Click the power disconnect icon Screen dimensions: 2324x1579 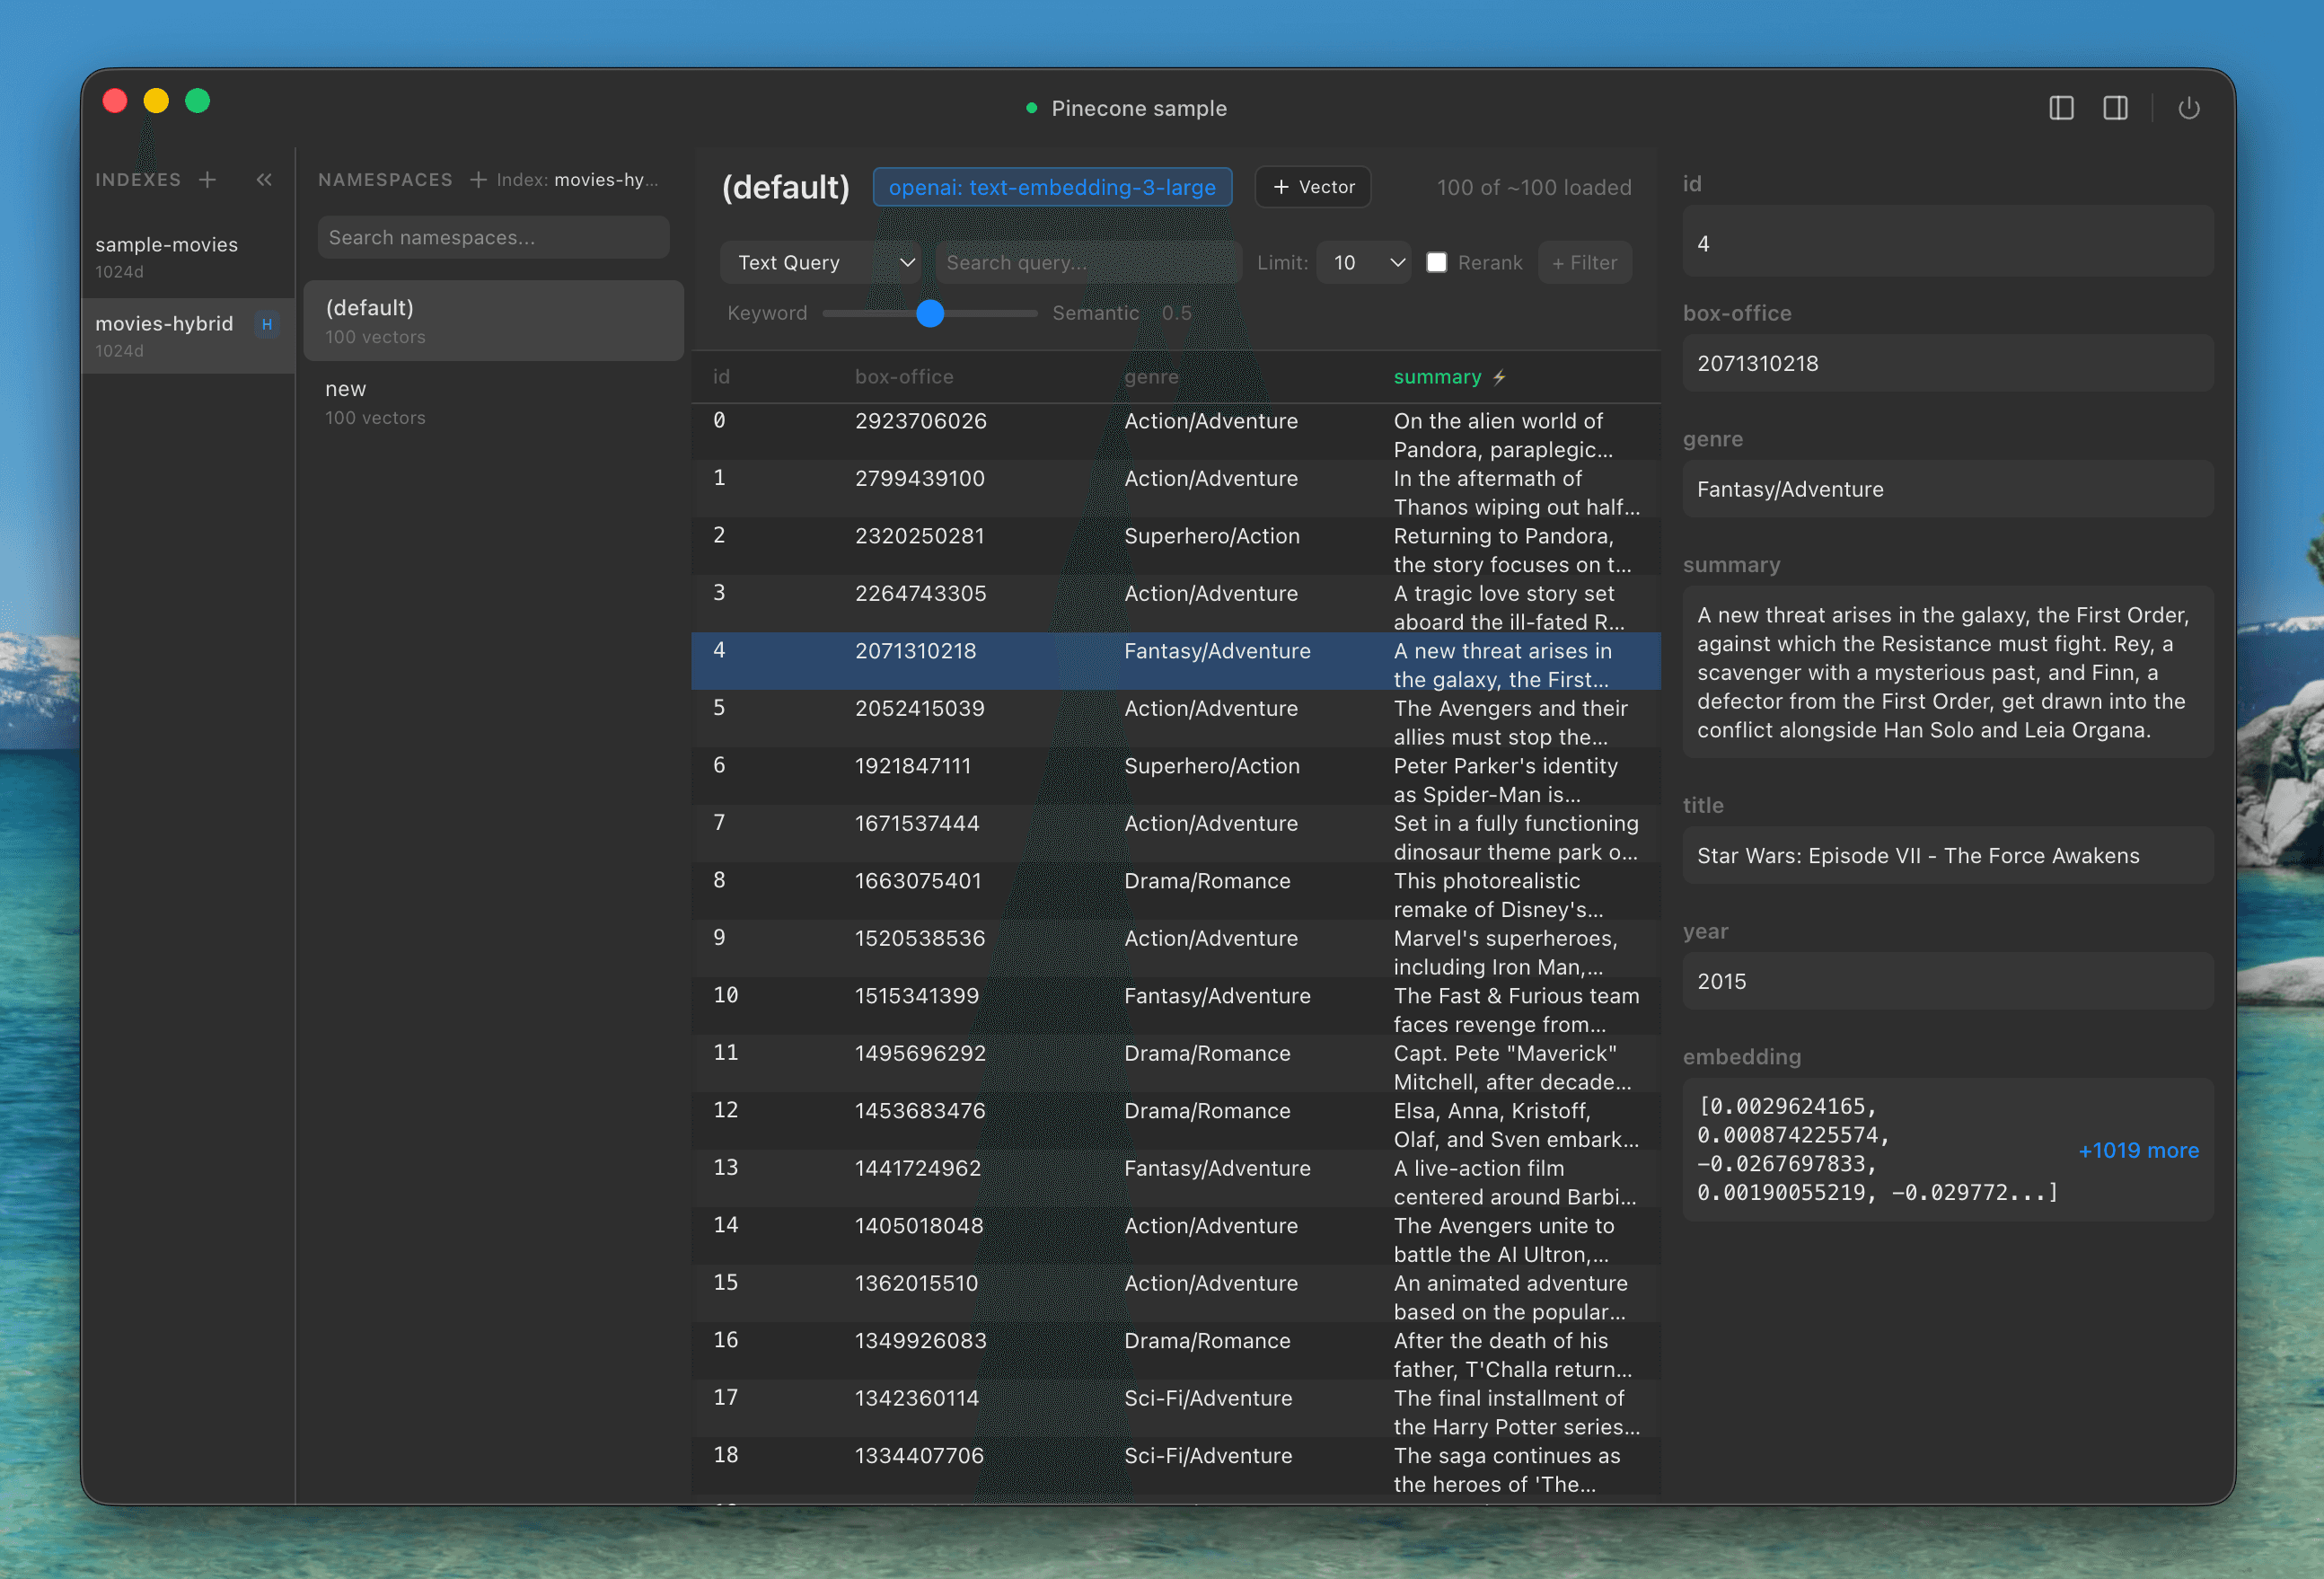[x=2189, y=108]
